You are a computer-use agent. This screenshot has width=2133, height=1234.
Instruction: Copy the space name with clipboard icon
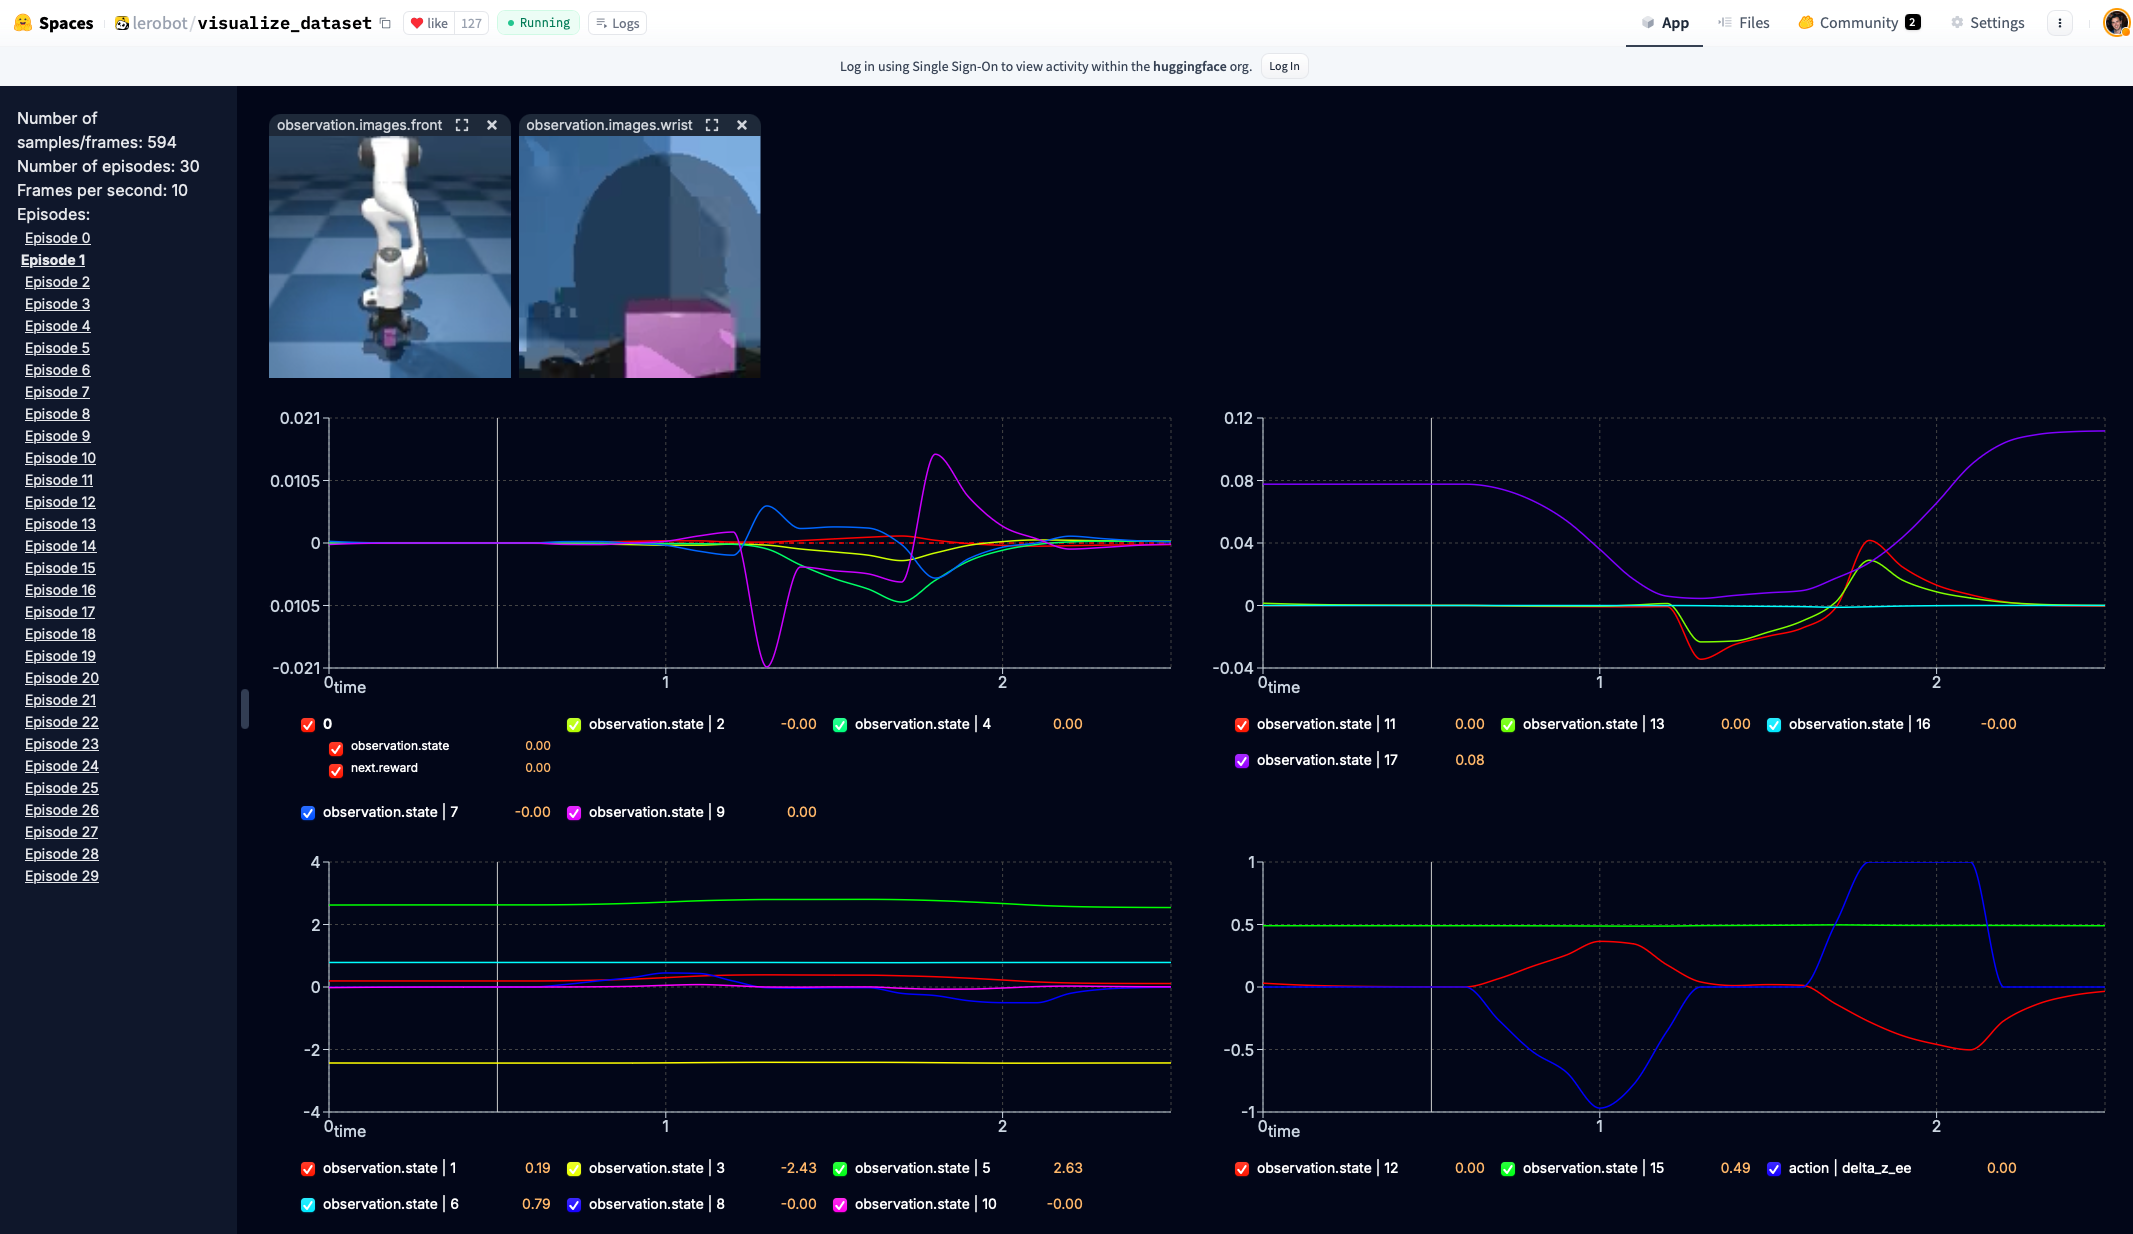coord(386,23)
